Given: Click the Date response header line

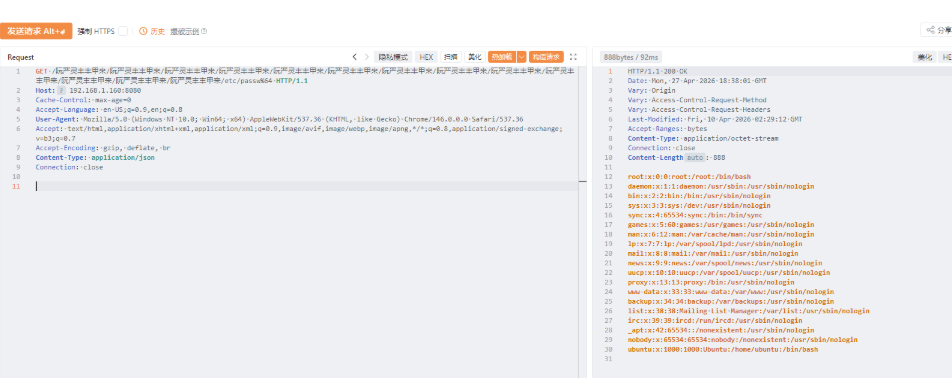Looking at the screenshot, I should click(697, 81).
